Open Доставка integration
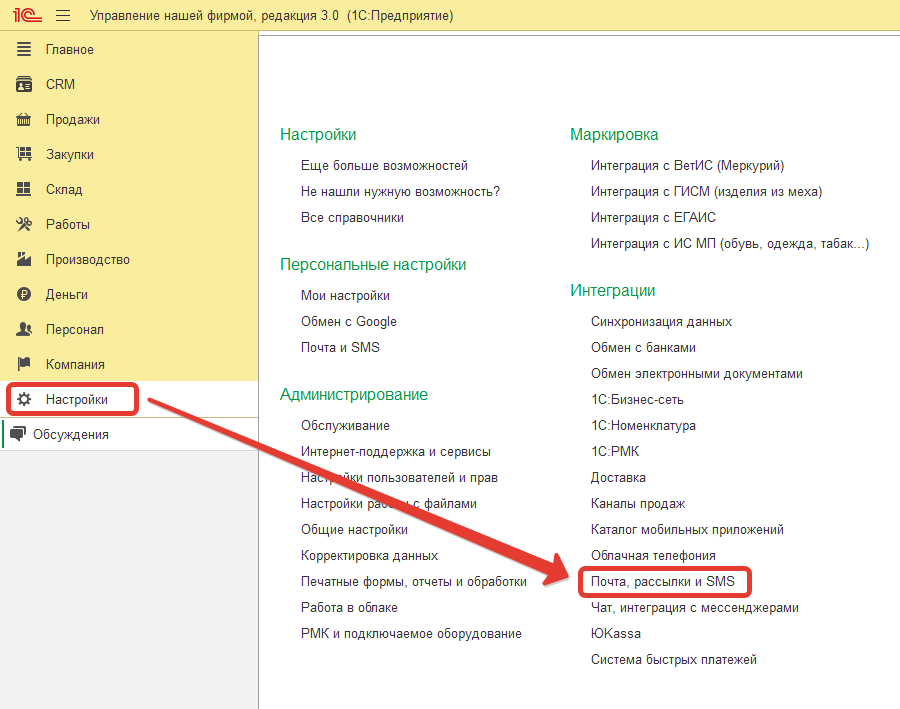Screen dimensions: 900x709 click(x=618, y=478)
